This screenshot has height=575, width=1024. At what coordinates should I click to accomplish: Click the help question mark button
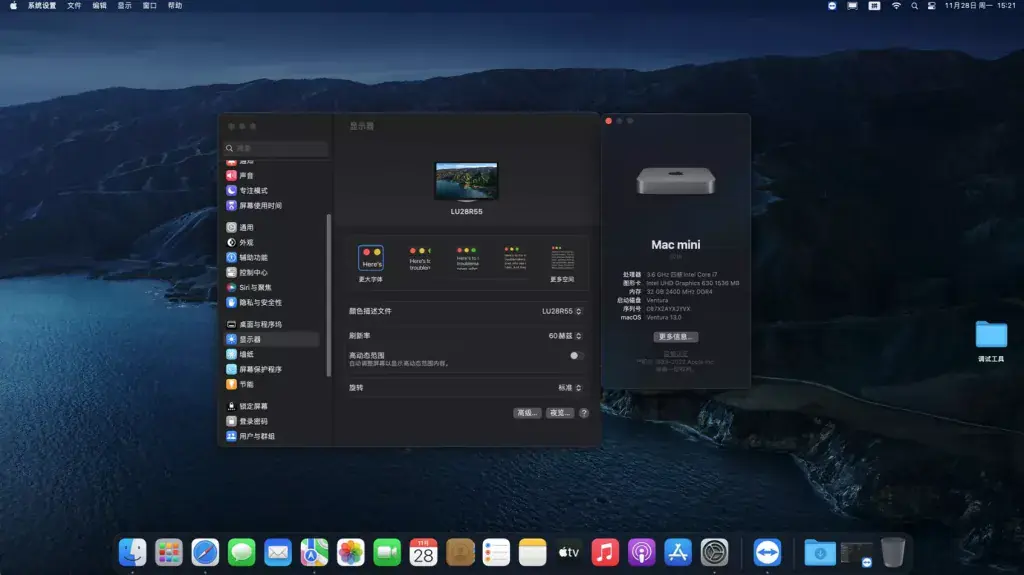584,413
